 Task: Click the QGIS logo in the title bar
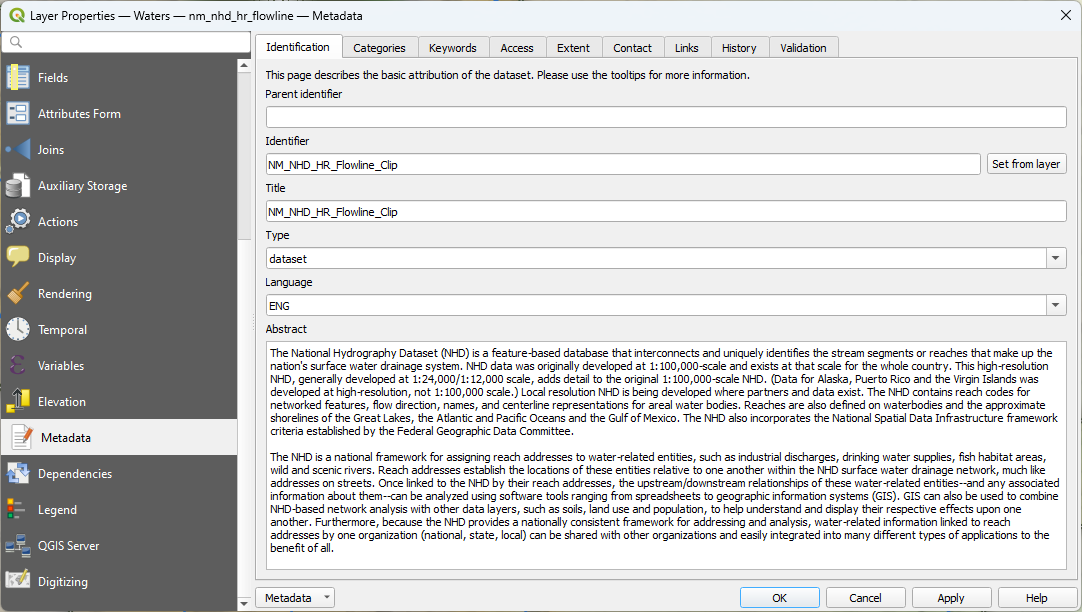17,15
